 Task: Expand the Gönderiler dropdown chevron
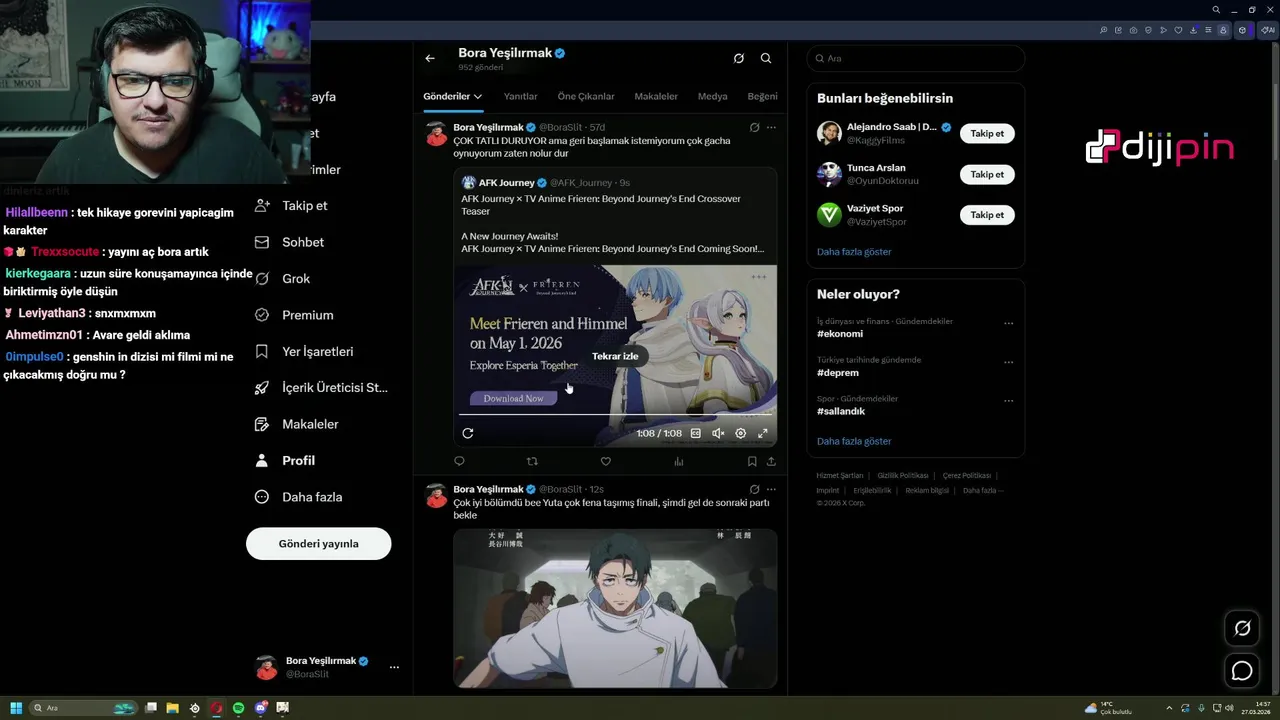coord(478,97)
